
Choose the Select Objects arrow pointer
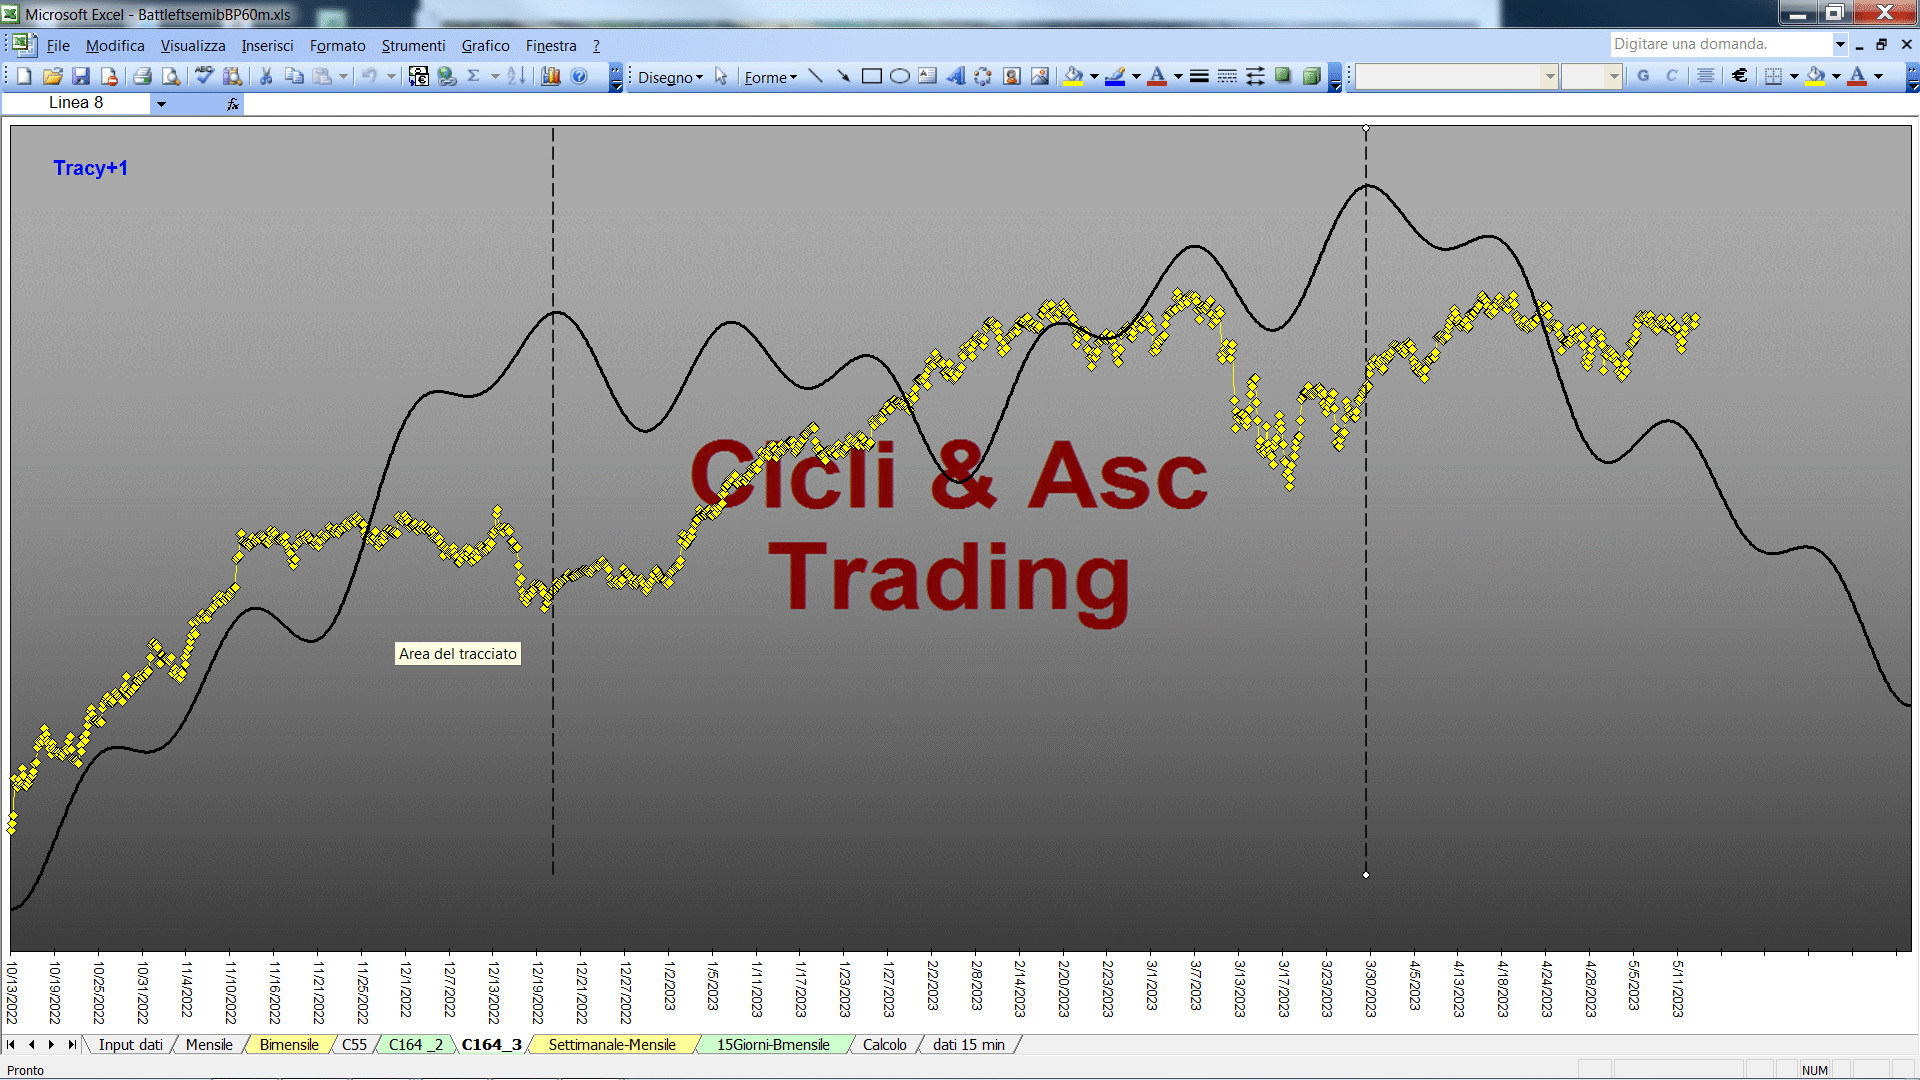pyautogui.click(x=721, y=77)
